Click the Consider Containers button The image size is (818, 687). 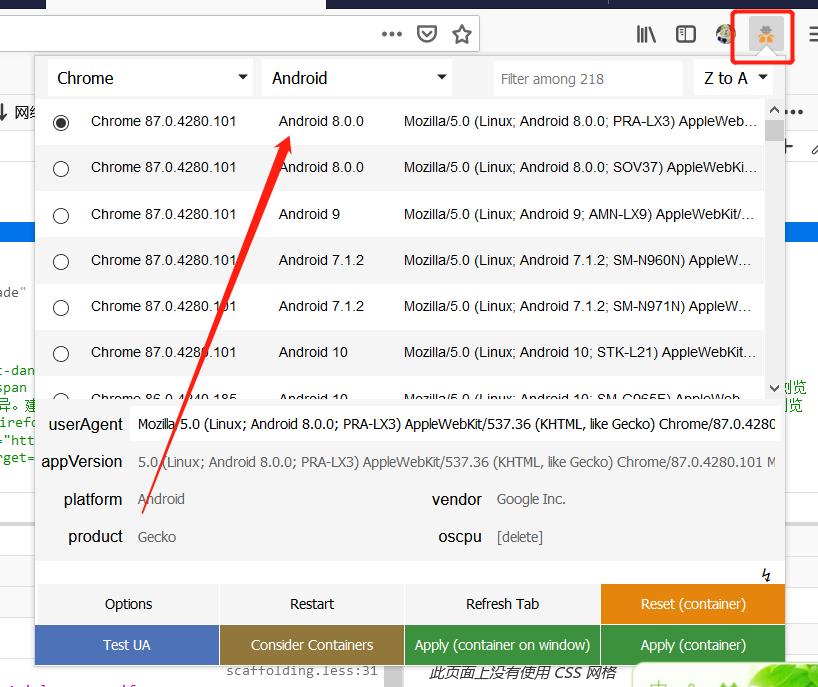tap(312, 645)
